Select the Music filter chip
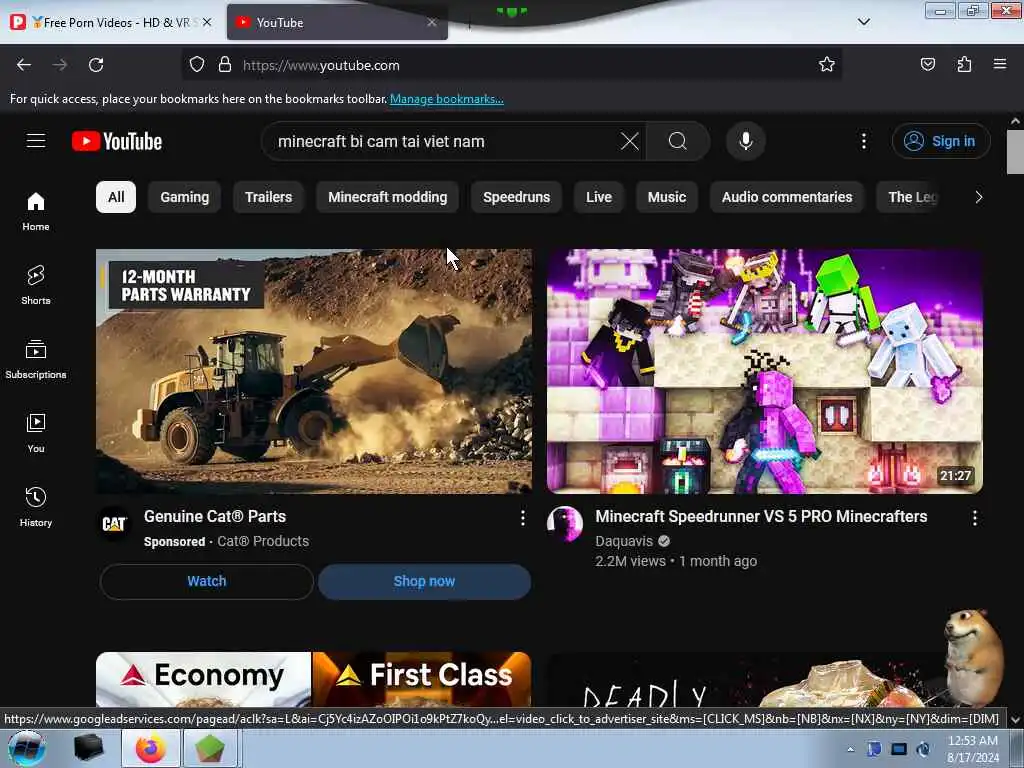 [x=667, y=197]
